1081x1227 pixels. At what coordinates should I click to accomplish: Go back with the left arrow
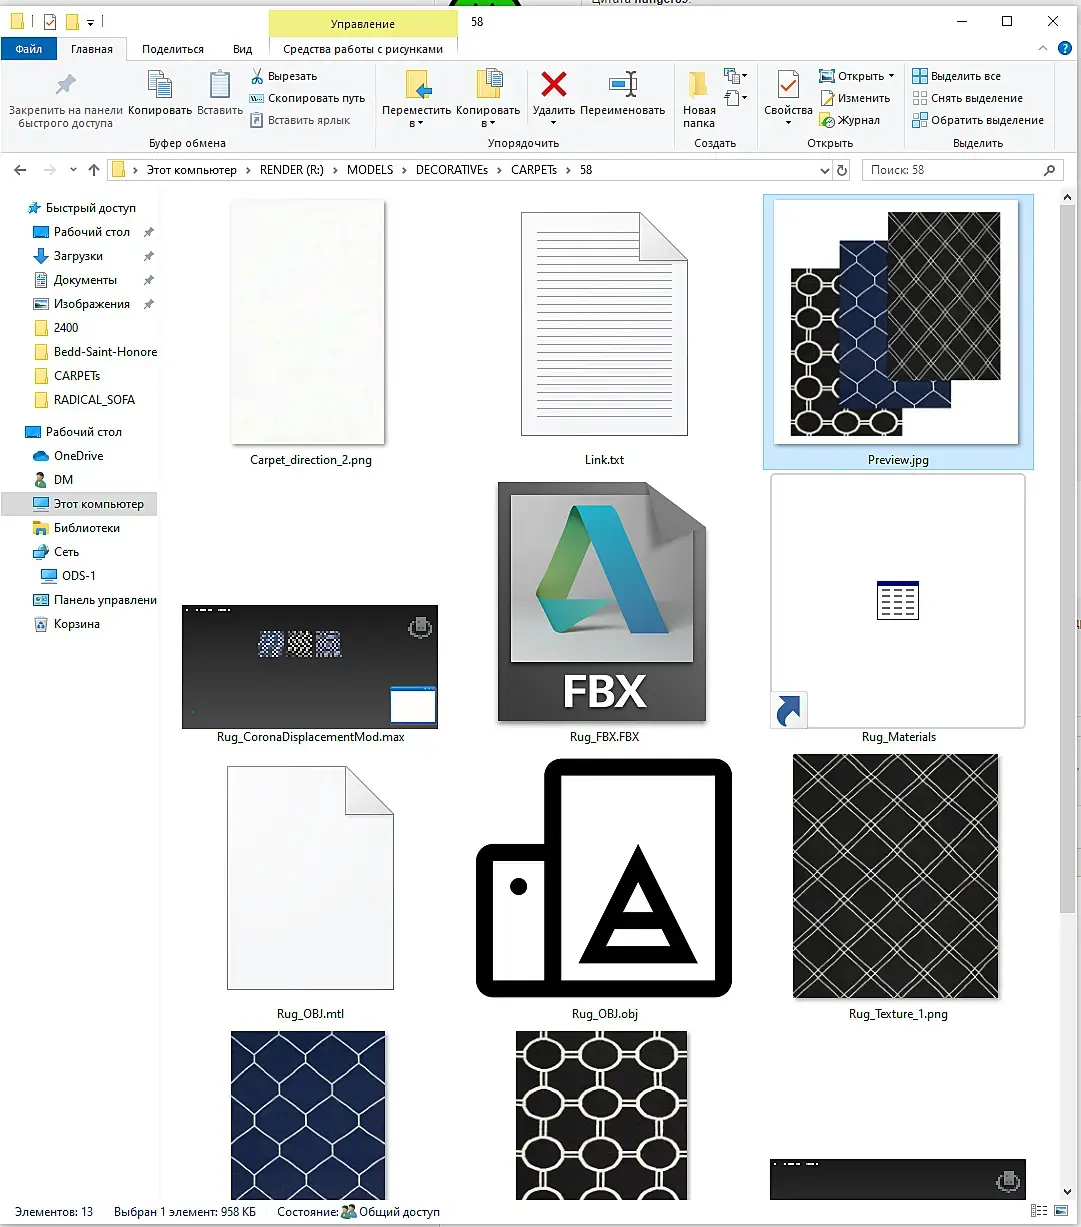coord(20,170)
